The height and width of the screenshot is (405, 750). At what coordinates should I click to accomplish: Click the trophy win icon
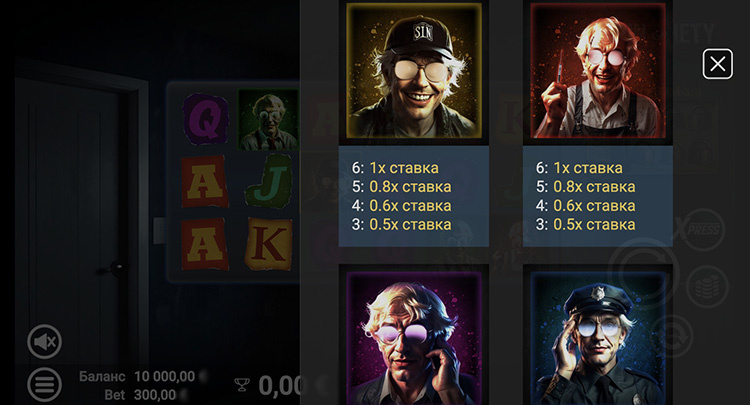[242, 384]
